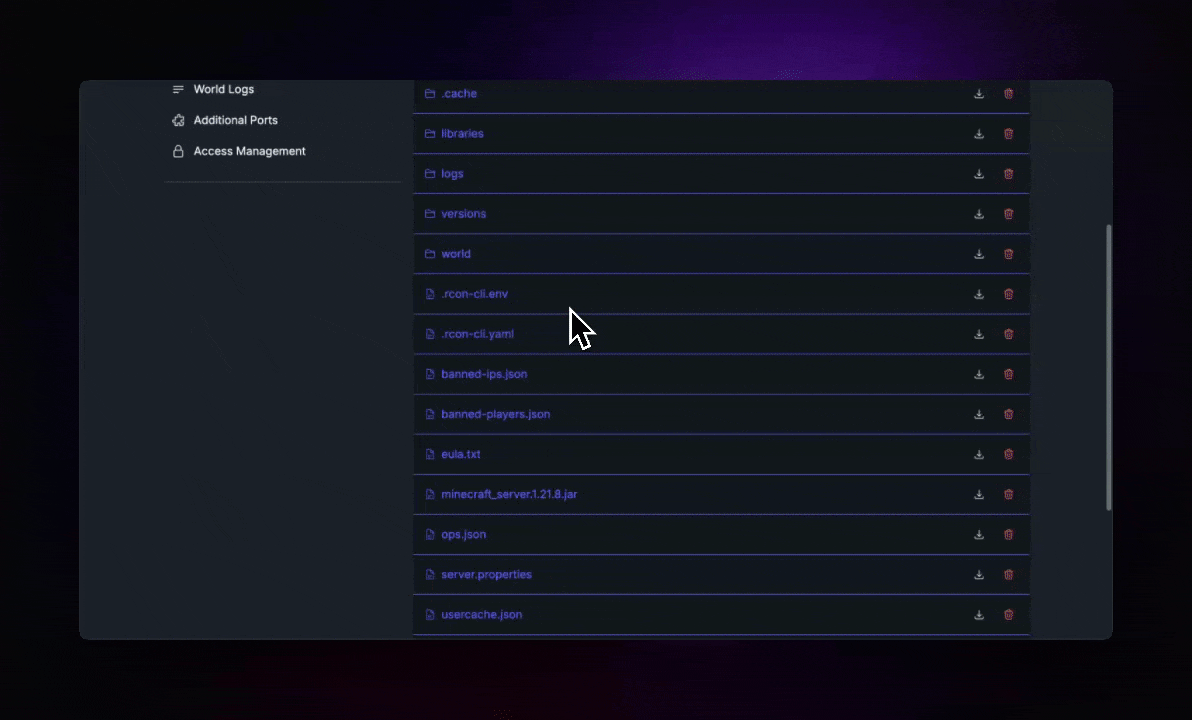Open Additional Ports in the sidebar
Viewport: 1192px width, 720px height.
[236, 120]
